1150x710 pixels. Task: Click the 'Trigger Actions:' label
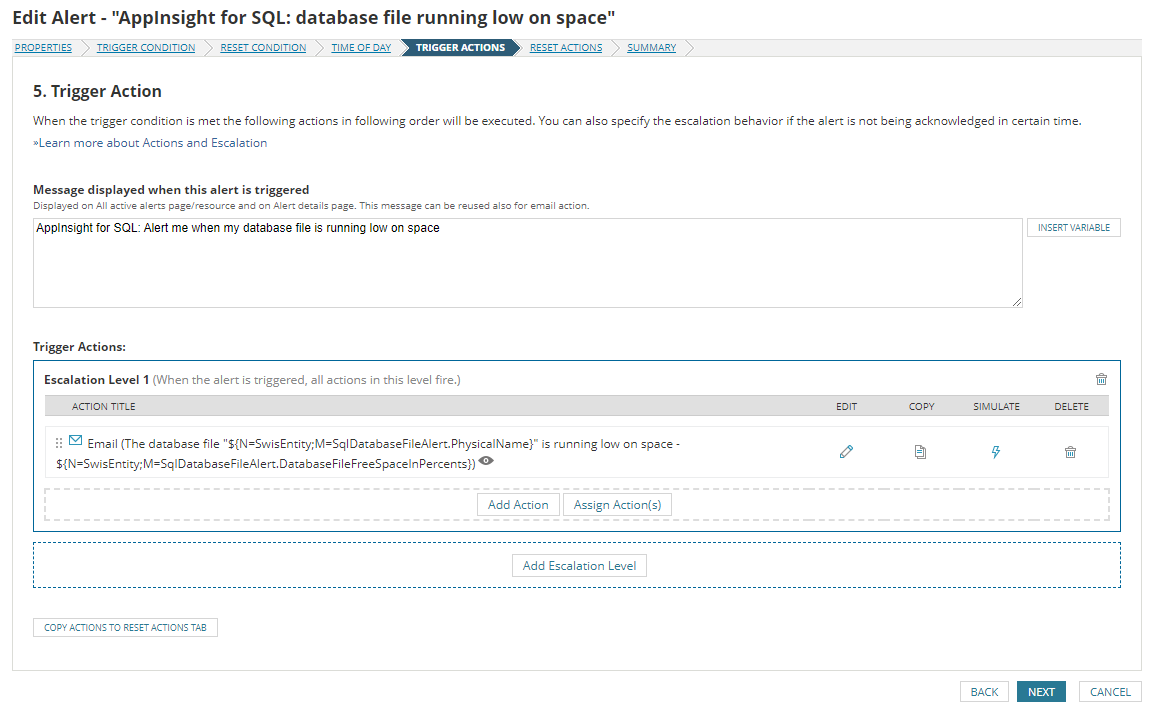tap(79, 347)
